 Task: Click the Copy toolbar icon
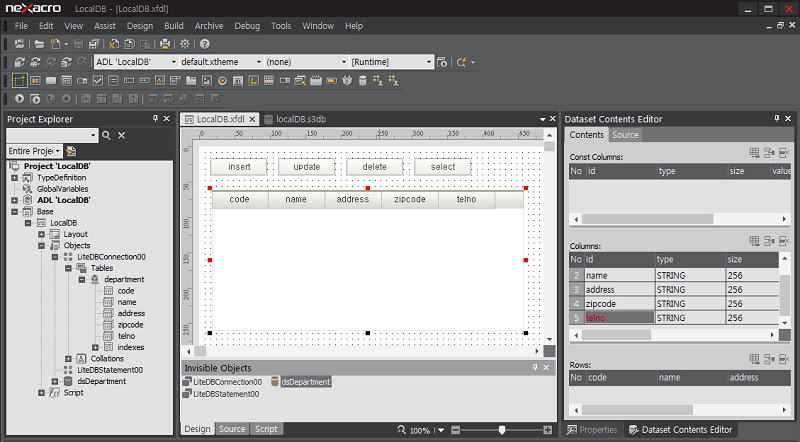coord(130,44)
